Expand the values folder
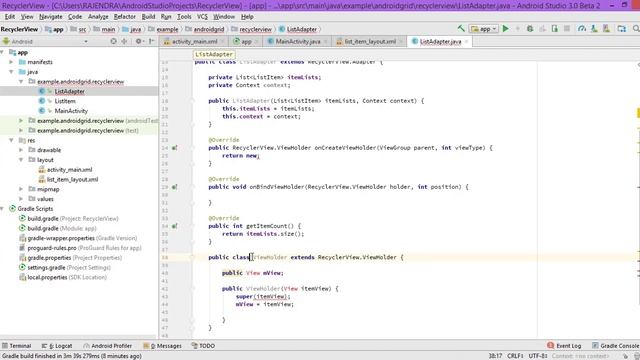Image resolution: width=640 pixels, height=360 pixels. pyautogui.click(x=21, y=199)
